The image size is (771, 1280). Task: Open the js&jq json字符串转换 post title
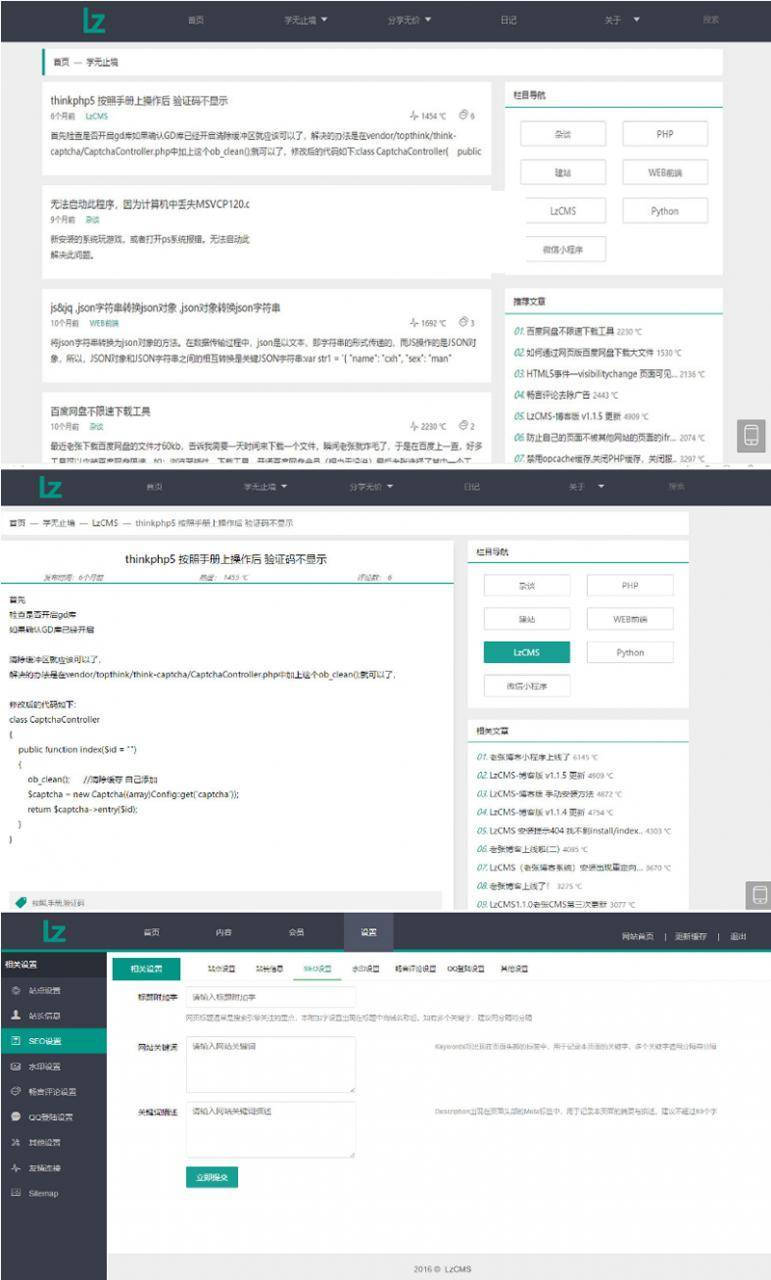[x=165, y=307]
